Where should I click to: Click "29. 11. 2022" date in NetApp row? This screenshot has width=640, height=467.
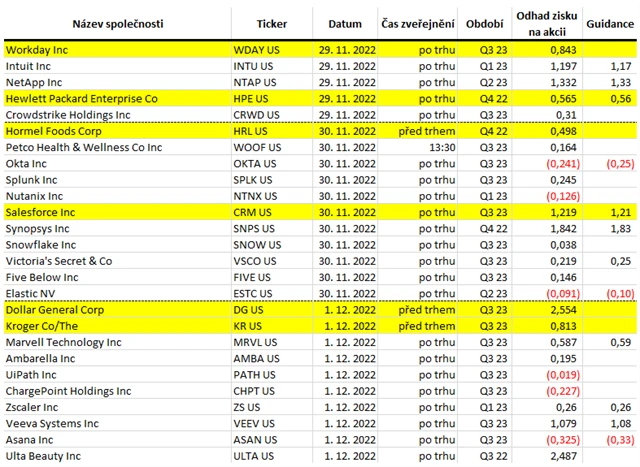coord(347,82)
